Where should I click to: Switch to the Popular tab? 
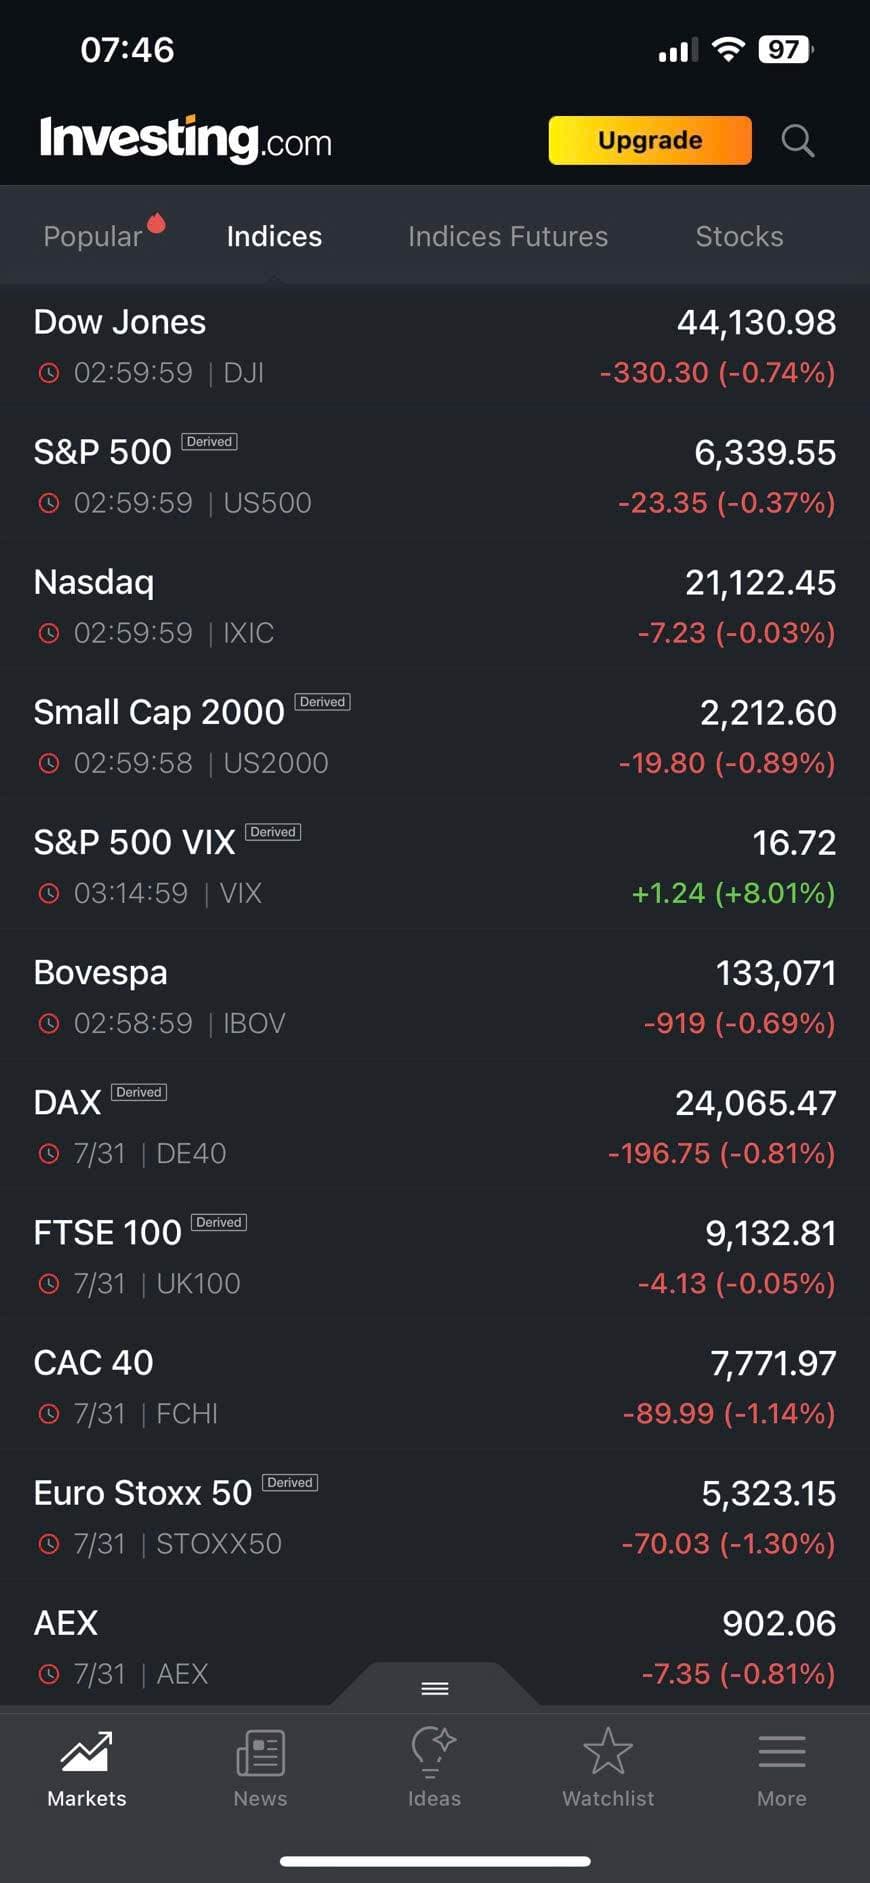pyautogui.click(x=93, y=236)
